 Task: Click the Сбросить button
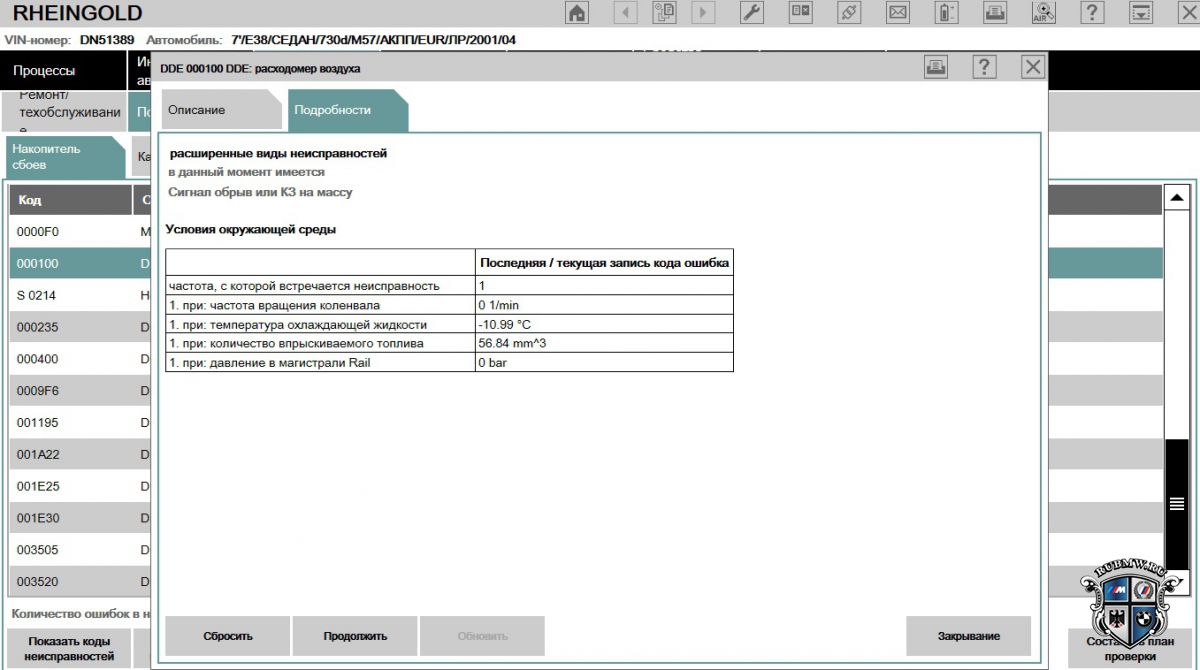tap(228, 636)
